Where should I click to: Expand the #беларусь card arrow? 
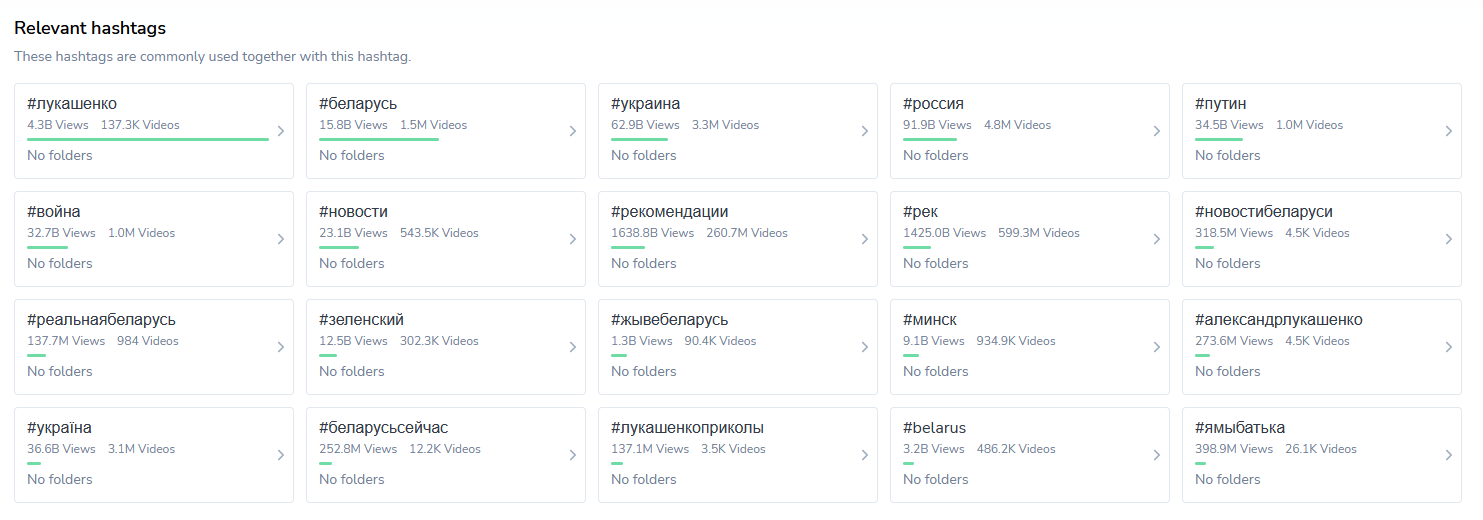(573, 131)
